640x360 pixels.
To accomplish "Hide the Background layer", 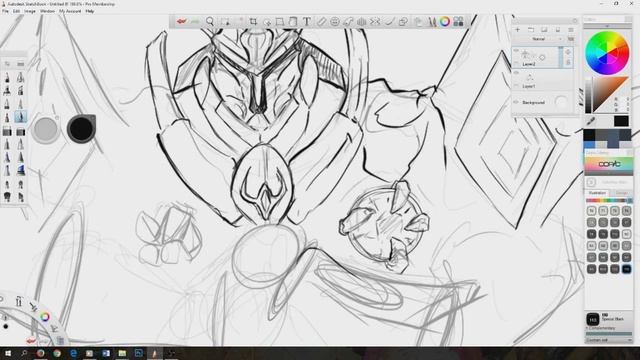I will (x=516, y=102).
